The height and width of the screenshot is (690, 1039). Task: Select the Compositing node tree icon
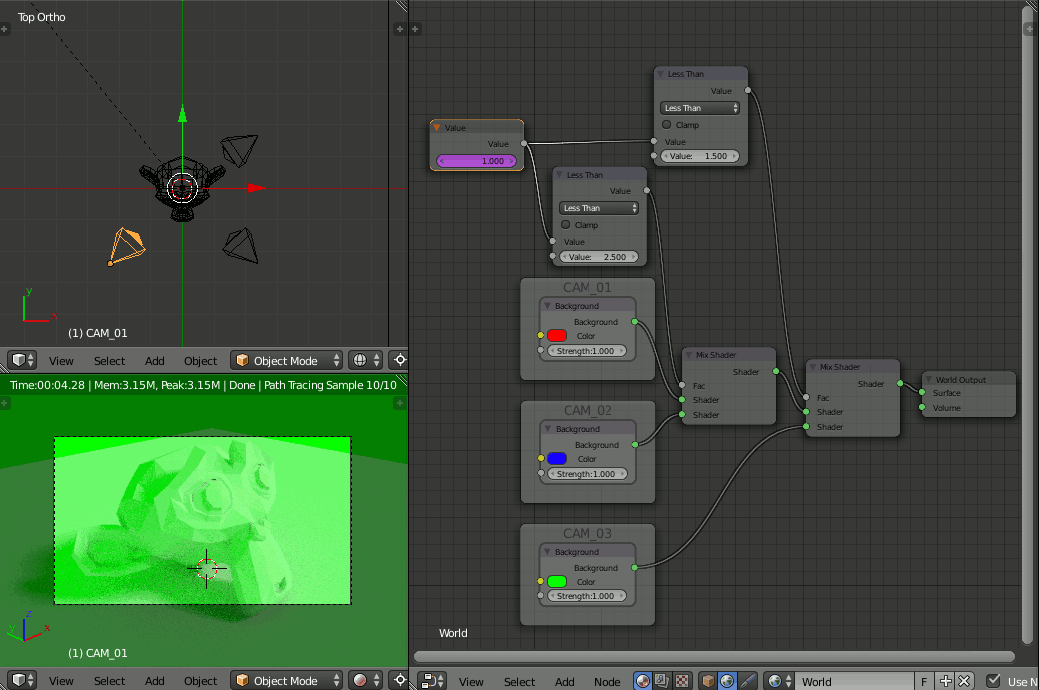tap(659, 681)
